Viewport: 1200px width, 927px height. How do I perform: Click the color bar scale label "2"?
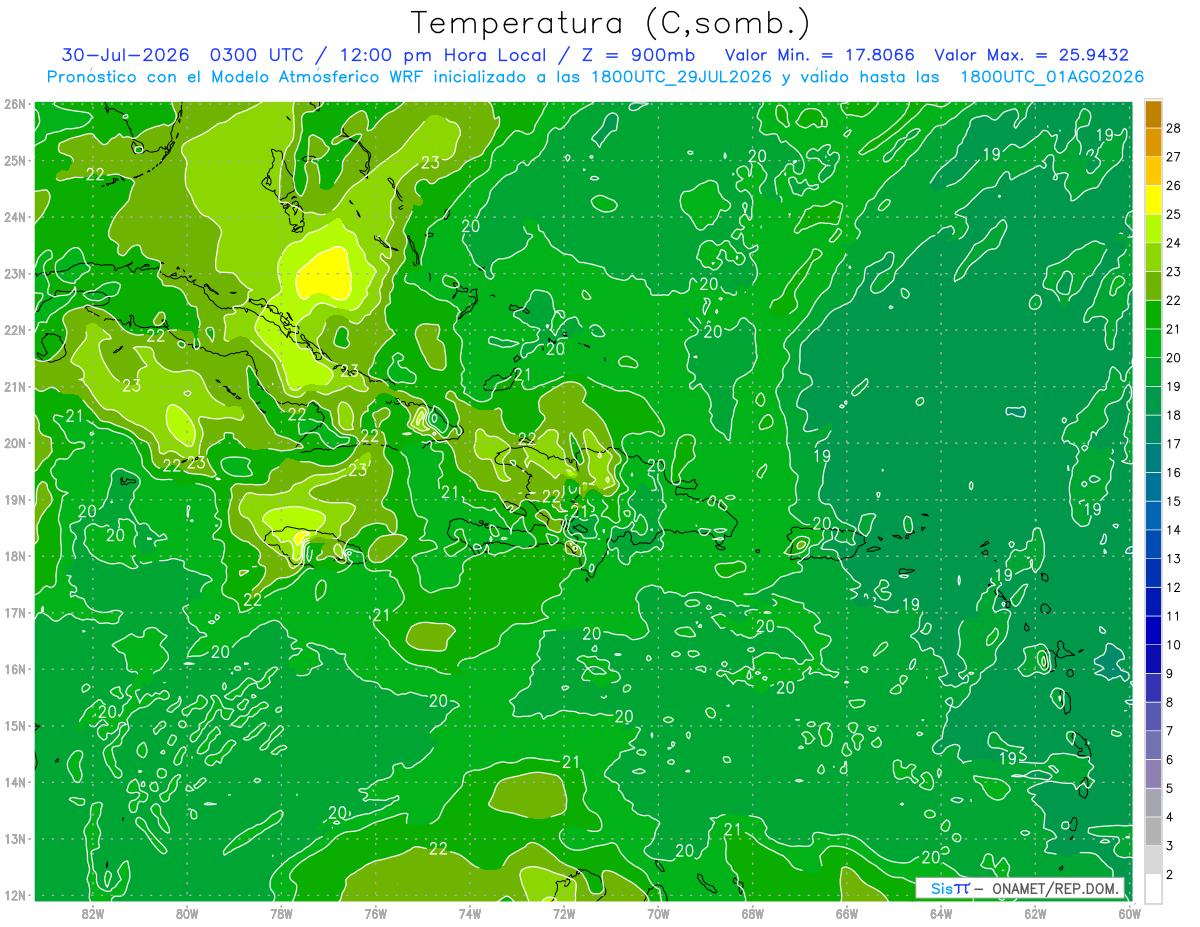click(x=1170, y=875)
